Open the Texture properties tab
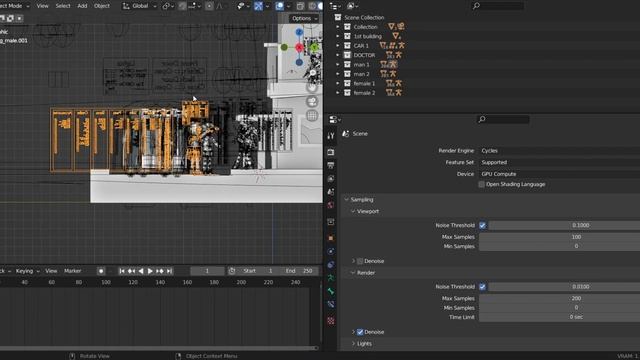This screenshot has height=360, width=640. click(331, 321)
